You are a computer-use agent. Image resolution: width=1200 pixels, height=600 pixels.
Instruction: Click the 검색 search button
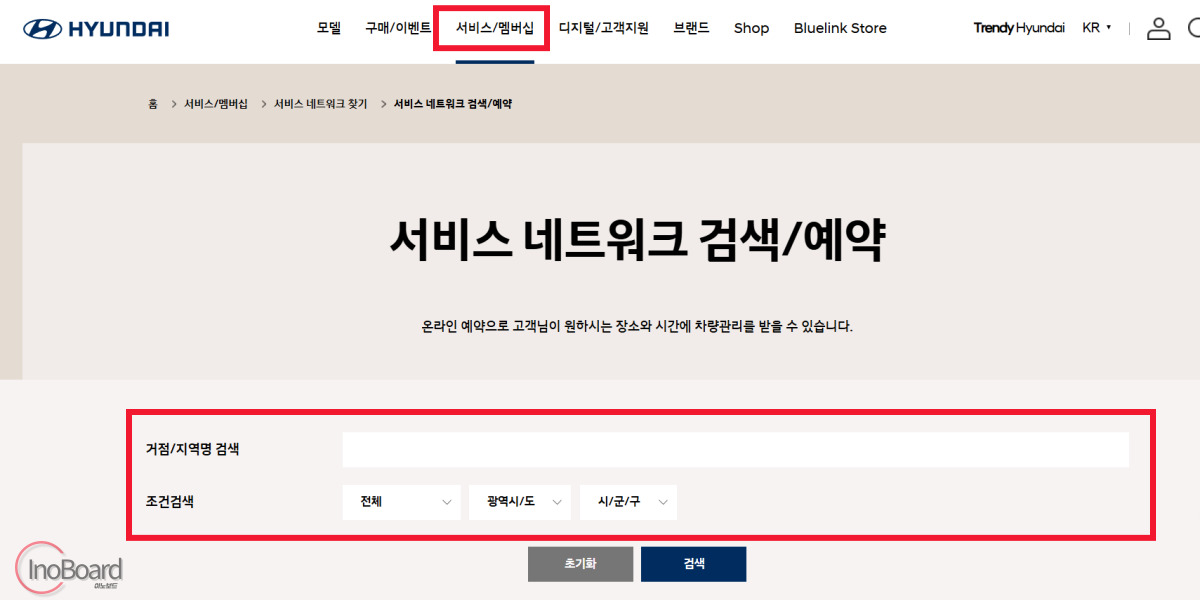tap(693, 564)
